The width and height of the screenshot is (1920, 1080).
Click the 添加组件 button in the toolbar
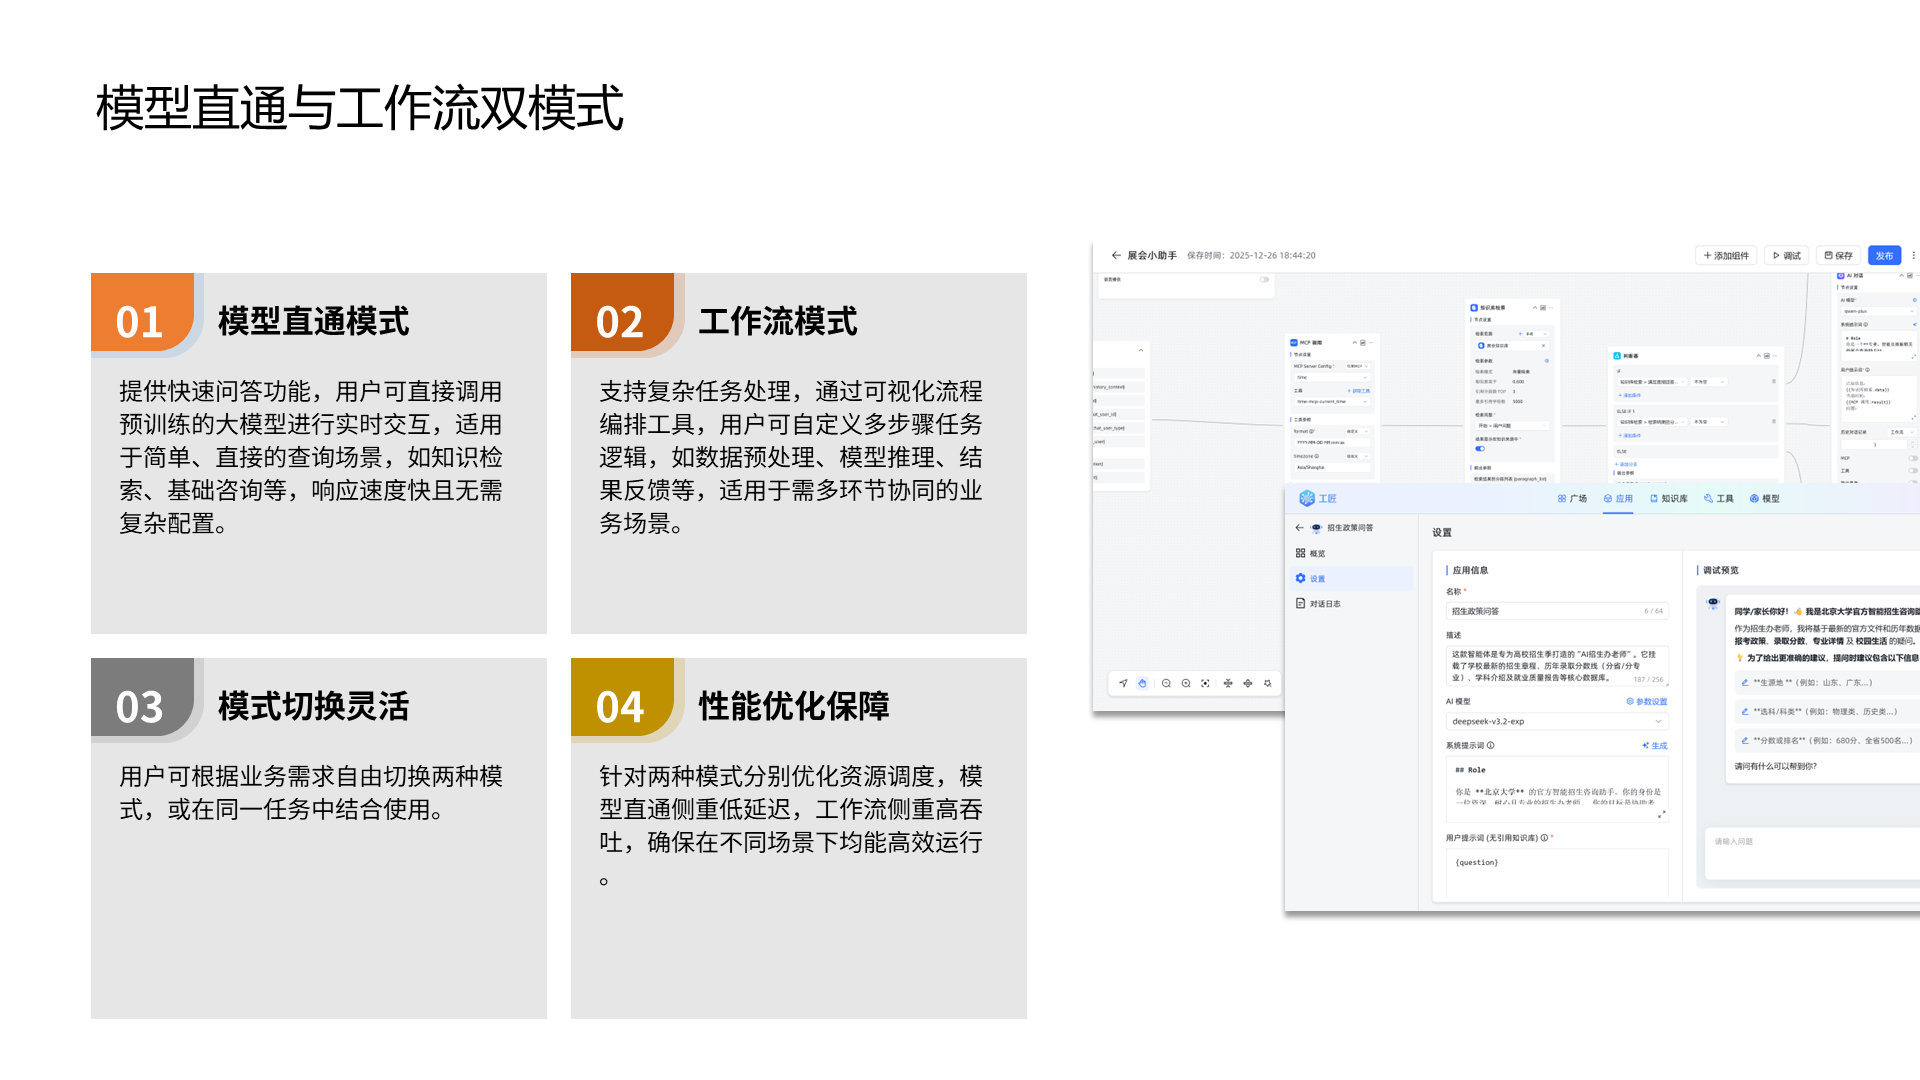pyautogui.click(x=1727, y=256)
